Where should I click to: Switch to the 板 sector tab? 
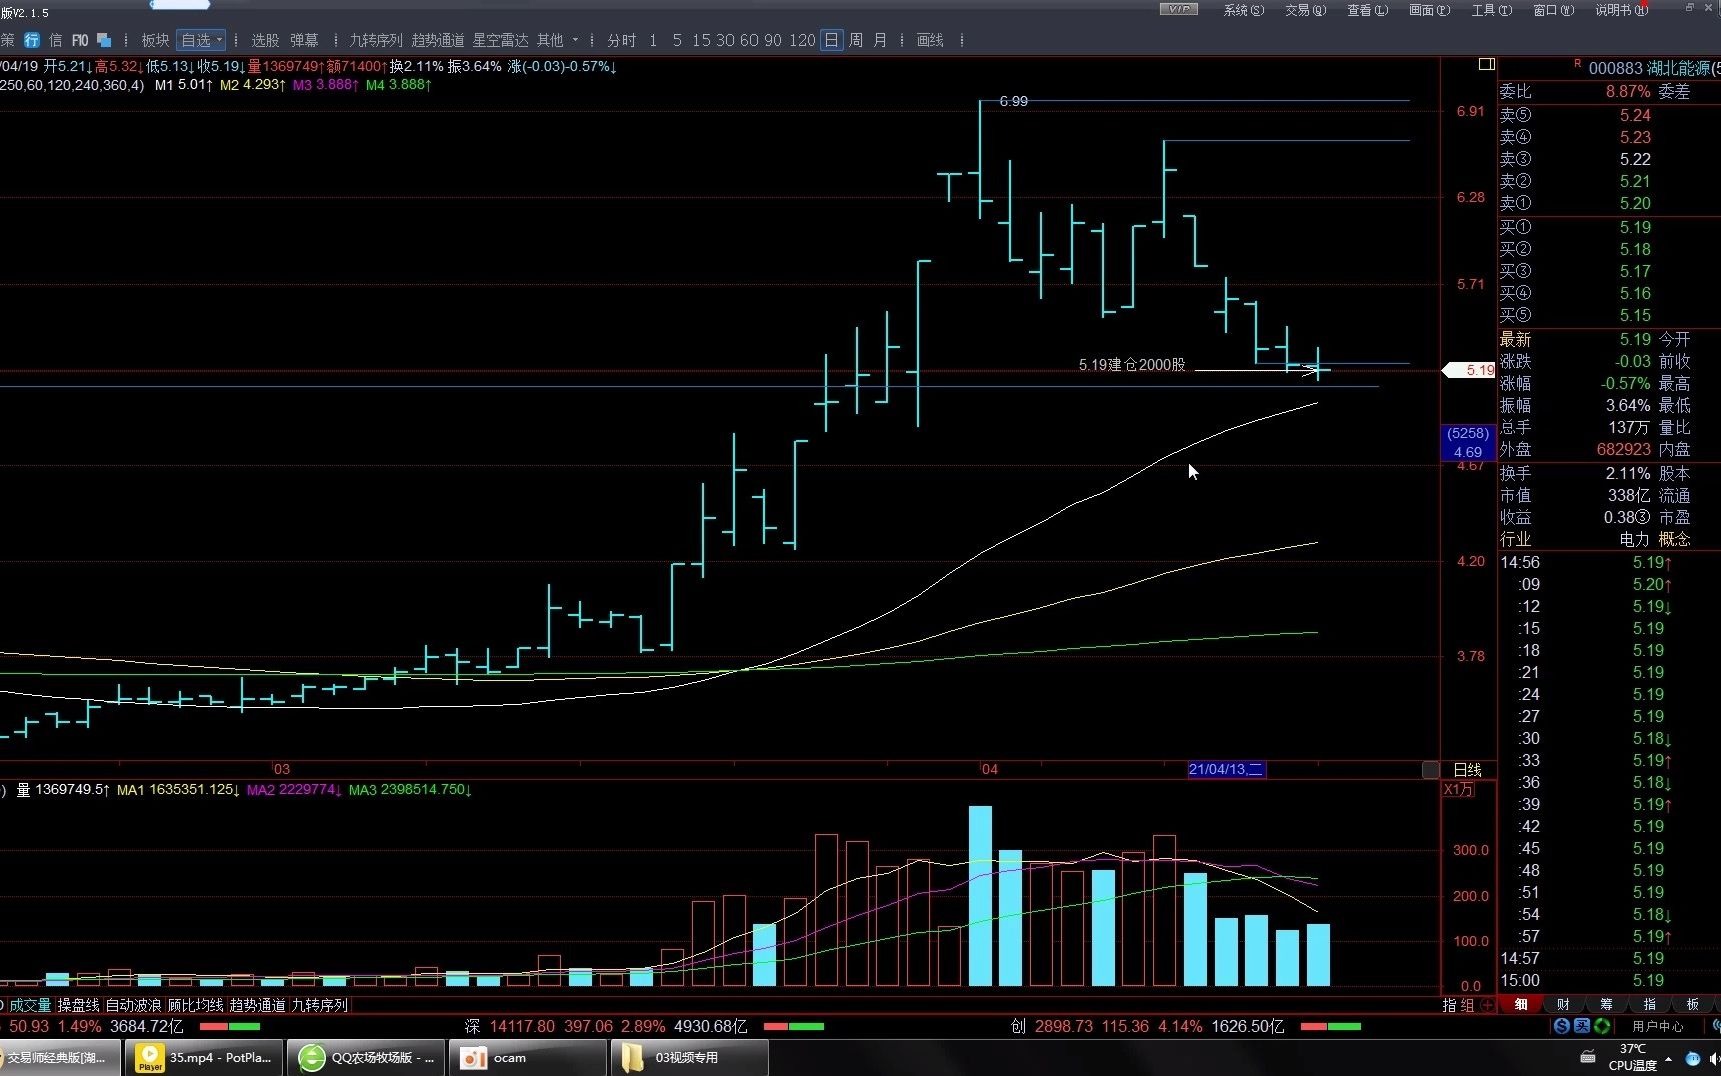[x=1692, y=1005]
